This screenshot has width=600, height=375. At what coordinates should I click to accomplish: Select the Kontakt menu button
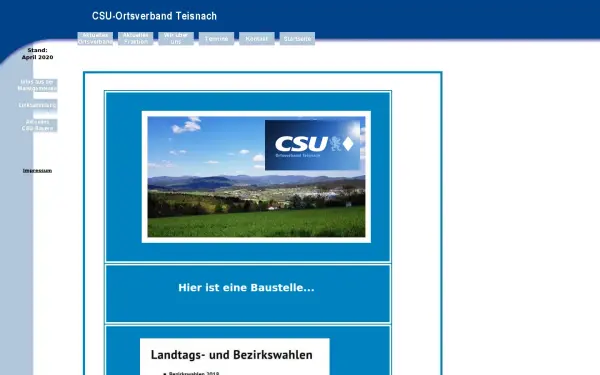tap(257, 39)
